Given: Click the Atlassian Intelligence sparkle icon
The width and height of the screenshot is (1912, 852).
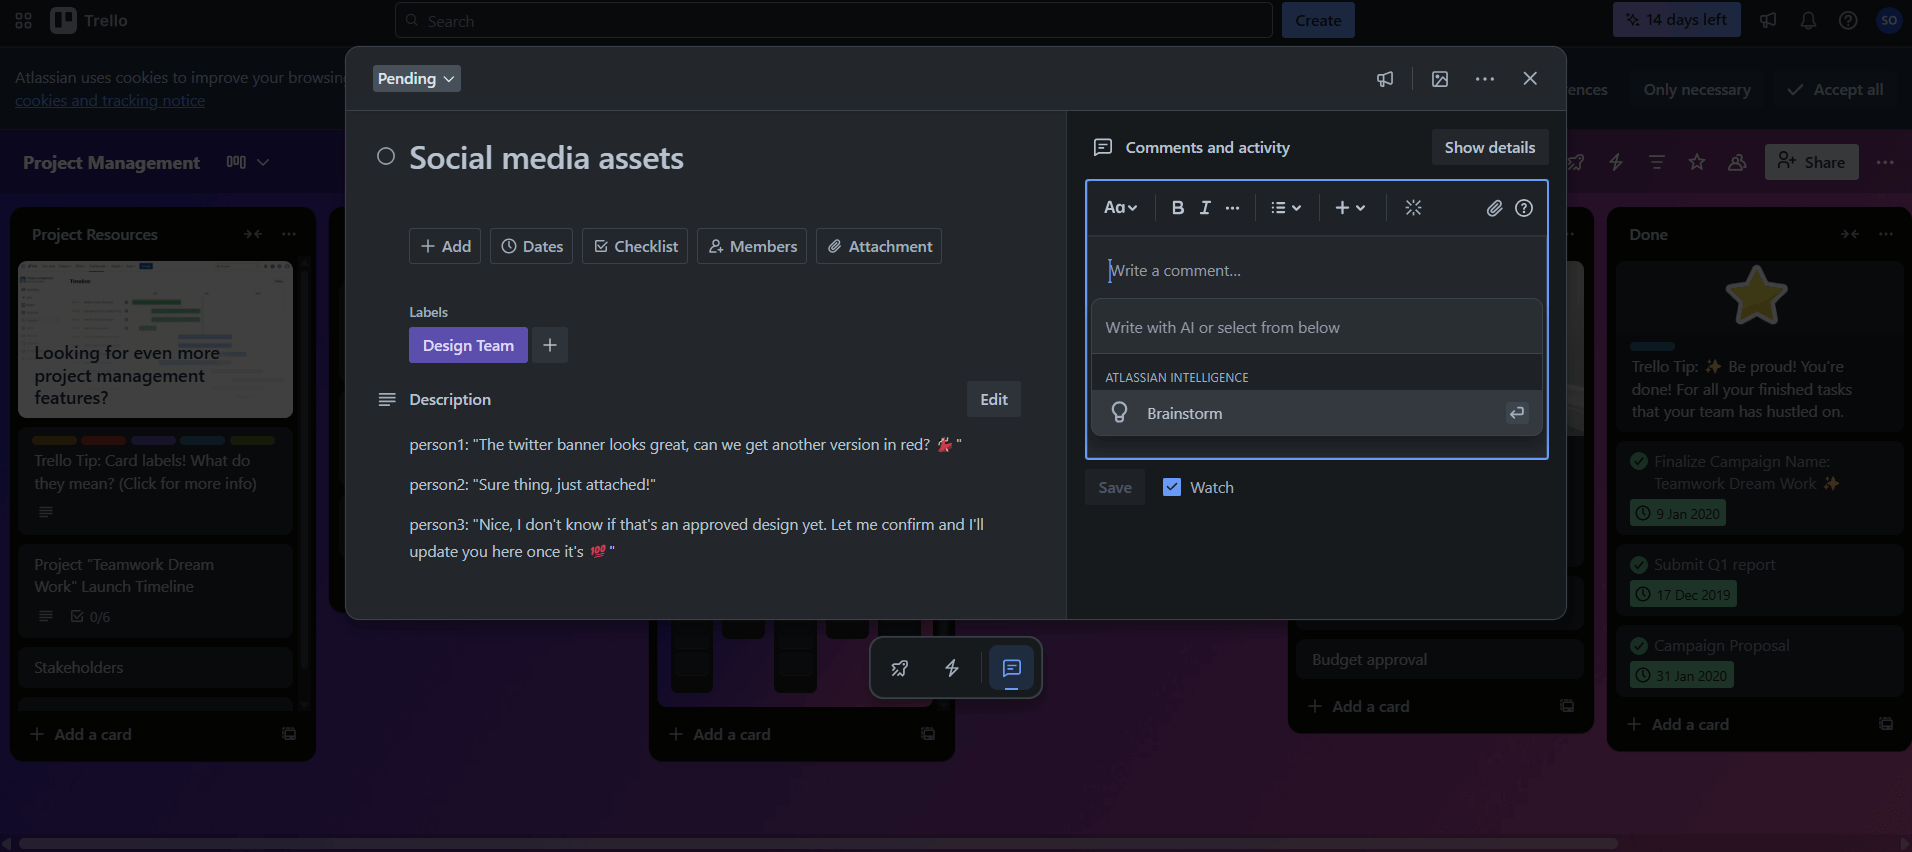Looking at the screenshot, I should point(1413,208).
